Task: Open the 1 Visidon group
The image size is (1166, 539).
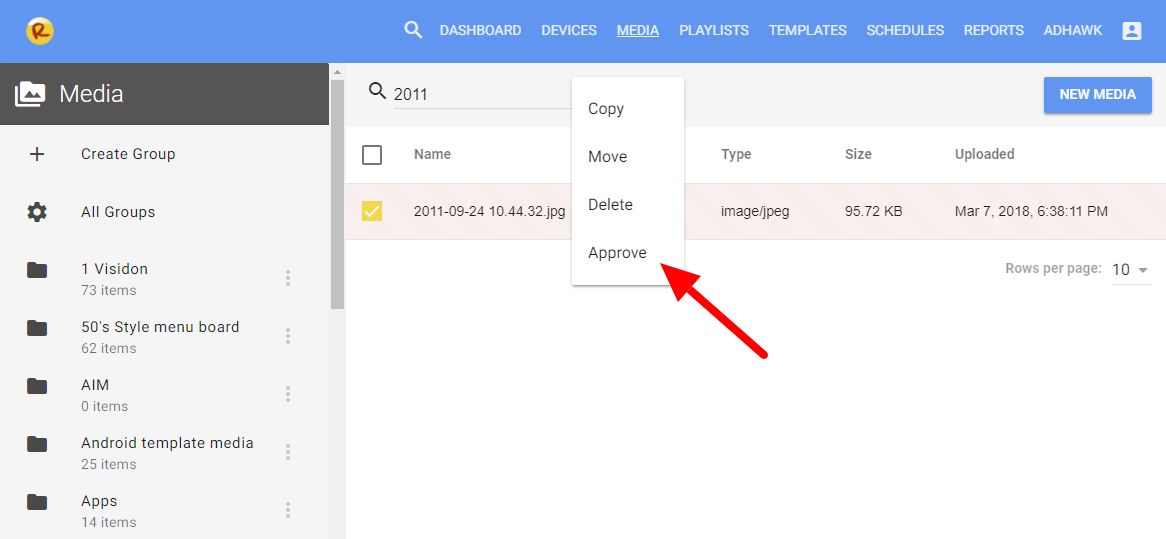Action: [115, 269]
